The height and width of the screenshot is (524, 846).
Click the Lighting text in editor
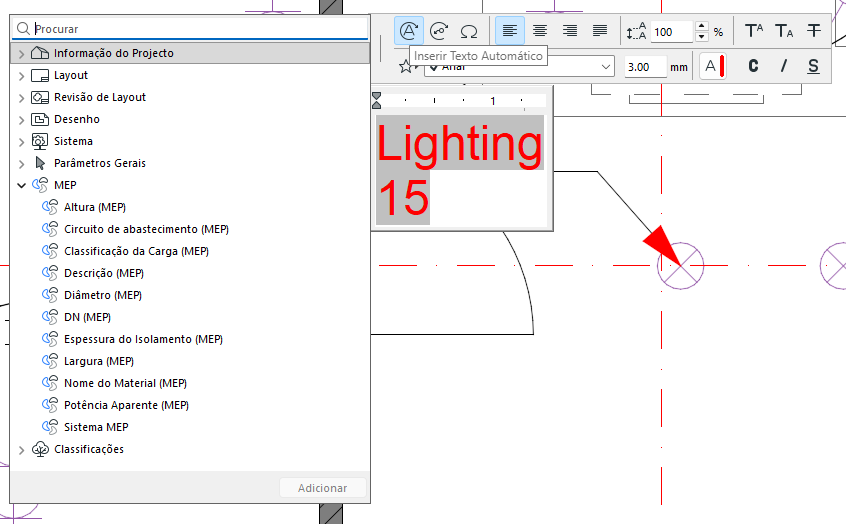(459, 144)
